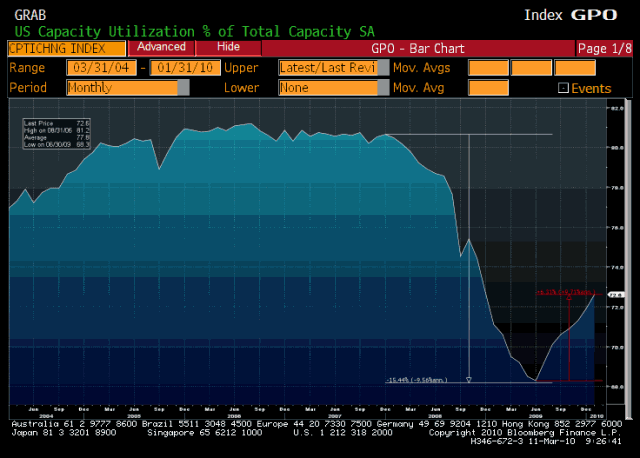This screenshot has height=458, width=640.
Task: Toggle the Events checkbox
Action: pyautogui.click(x=562, y=88)
